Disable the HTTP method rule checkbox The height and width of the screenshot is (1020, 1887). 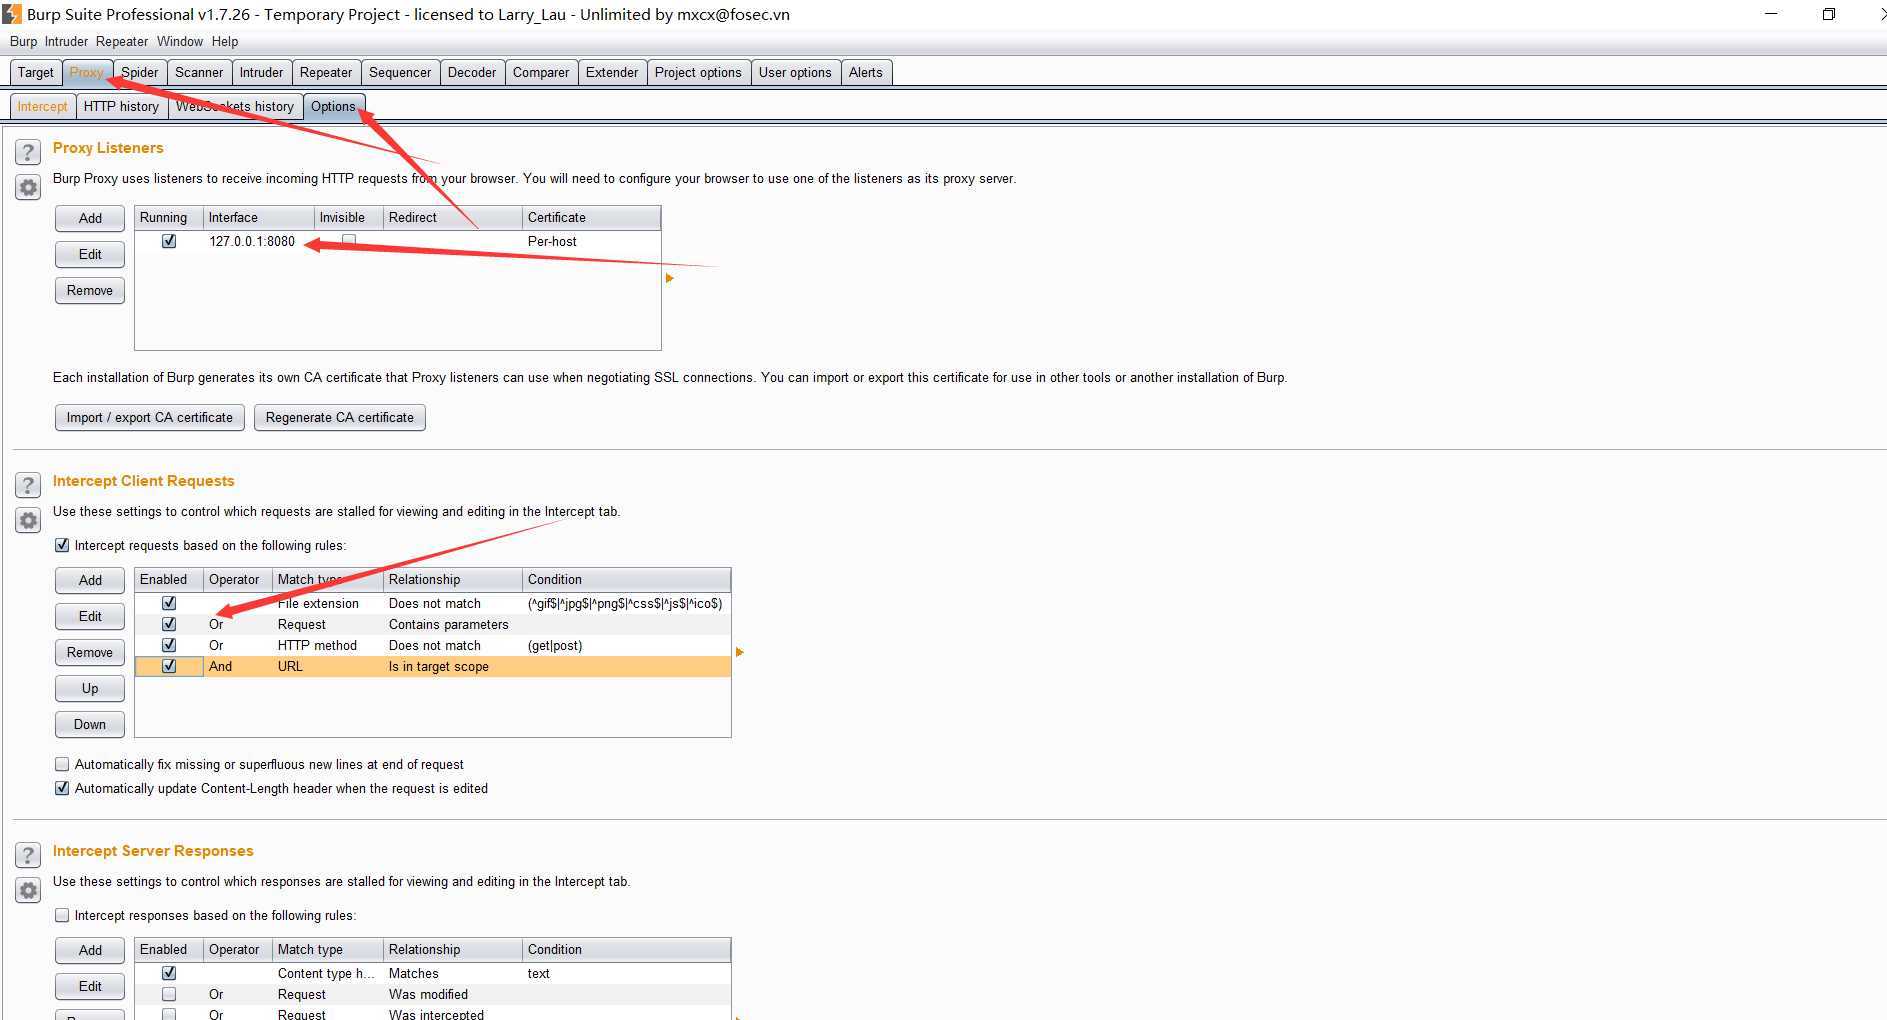coord(169,645)
